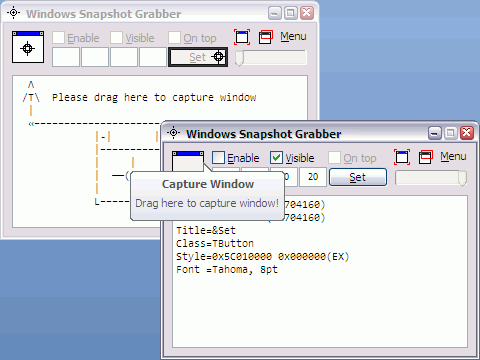Click the title bar crosshair icon of back window
The height and width of the screenshot is (360, 480).
tap(13, 13)
